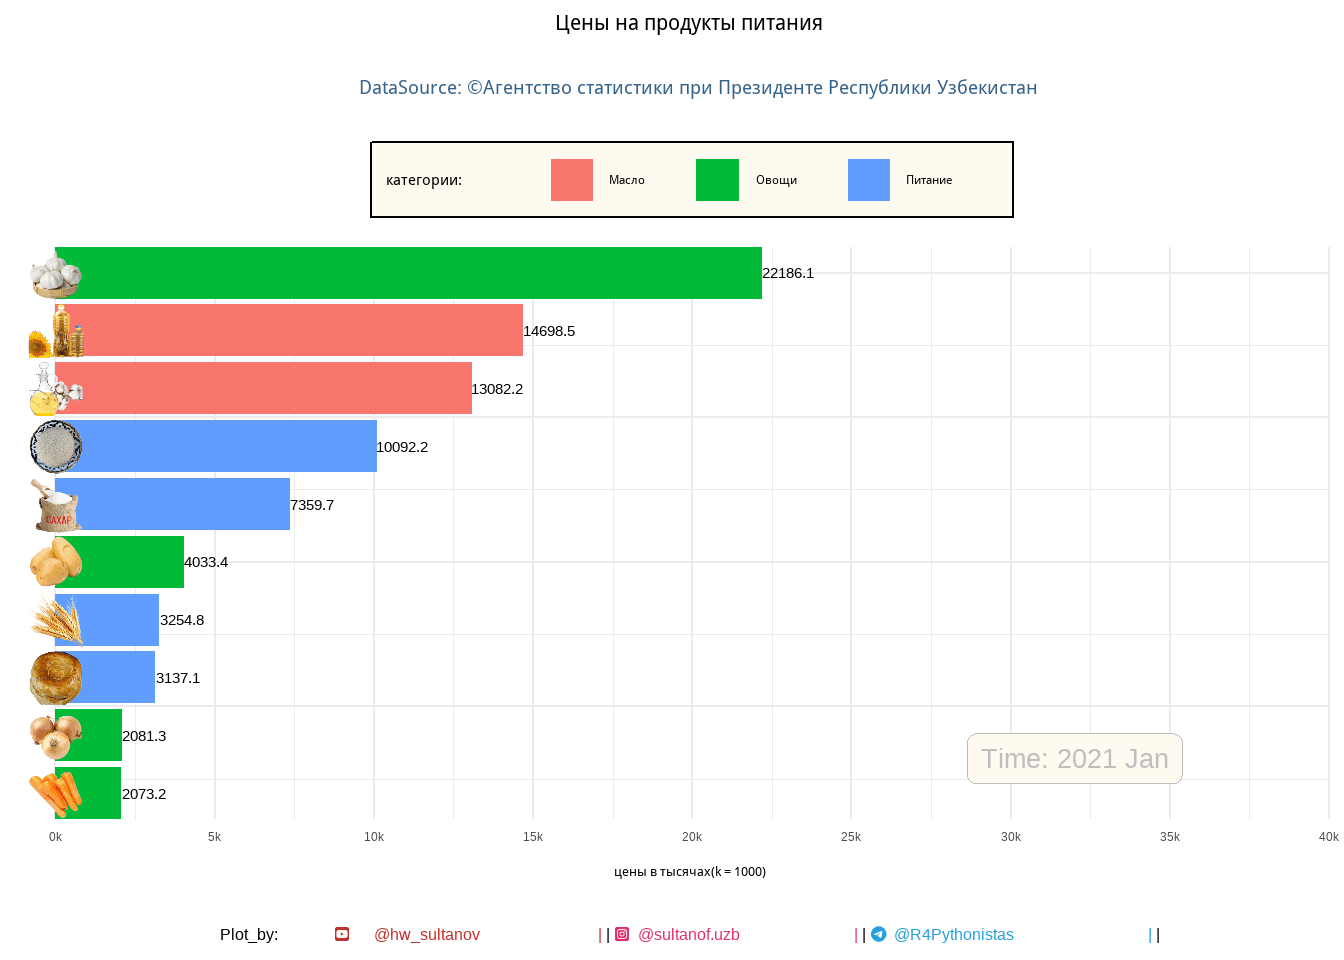Image resolution: width=1344 pixels, height=960 pixels.
Task: Click the Telegram logo icon
Action: [x=878, y=934]
